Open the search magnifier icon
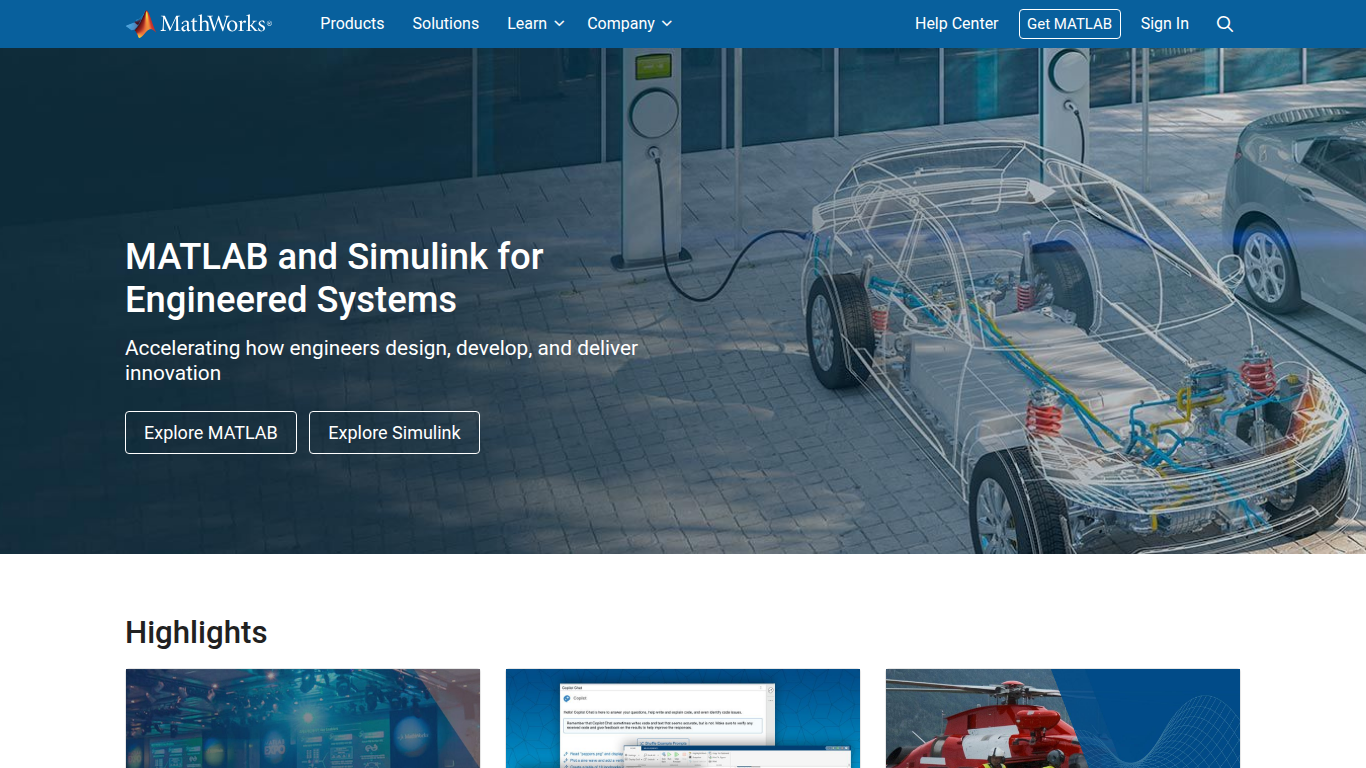The width and height of the screenshot is (1366, 768). (1225, 24)
